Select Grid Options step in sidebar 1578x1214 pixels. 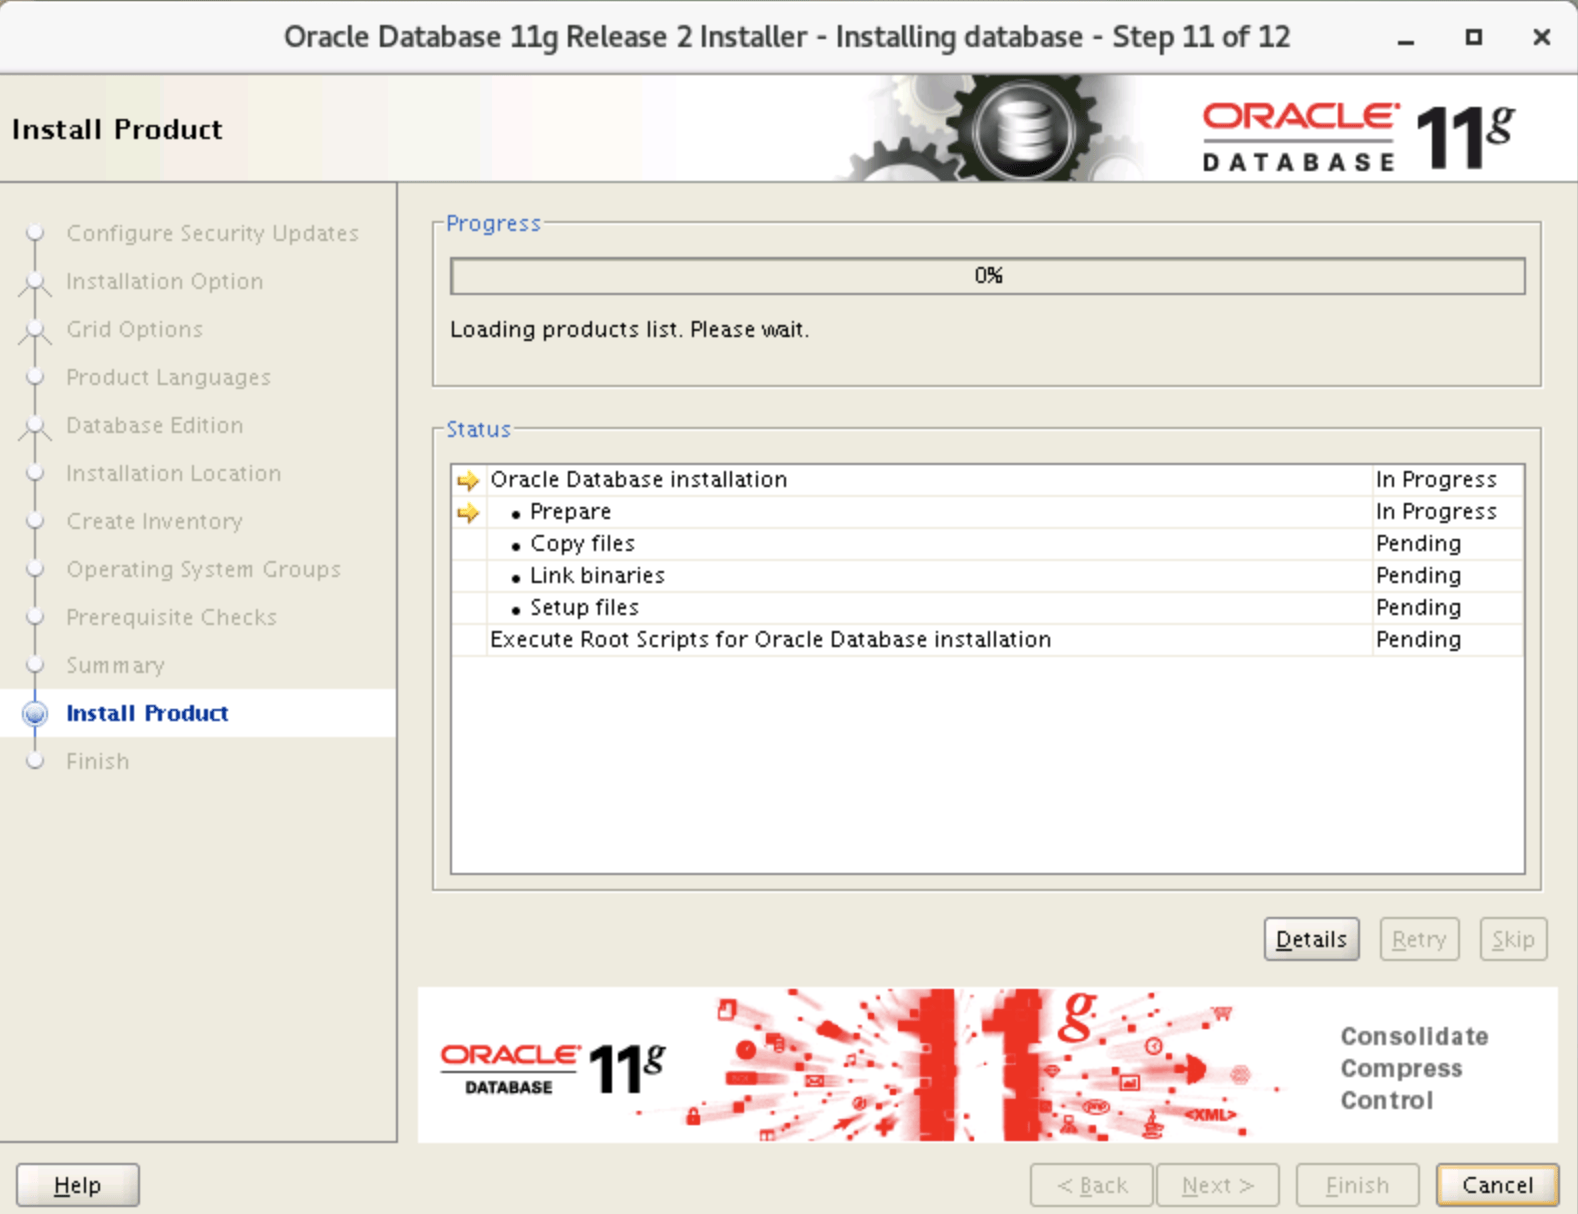tap(134, 329)
